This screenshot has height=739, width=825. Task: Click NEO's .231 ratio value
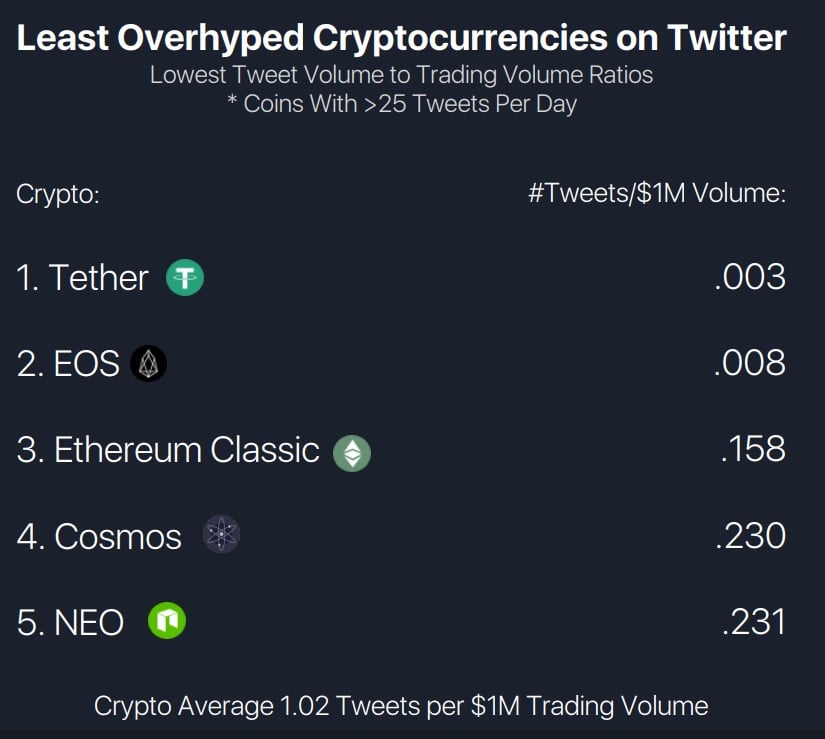pyautogui.click(x=753, y=622)
